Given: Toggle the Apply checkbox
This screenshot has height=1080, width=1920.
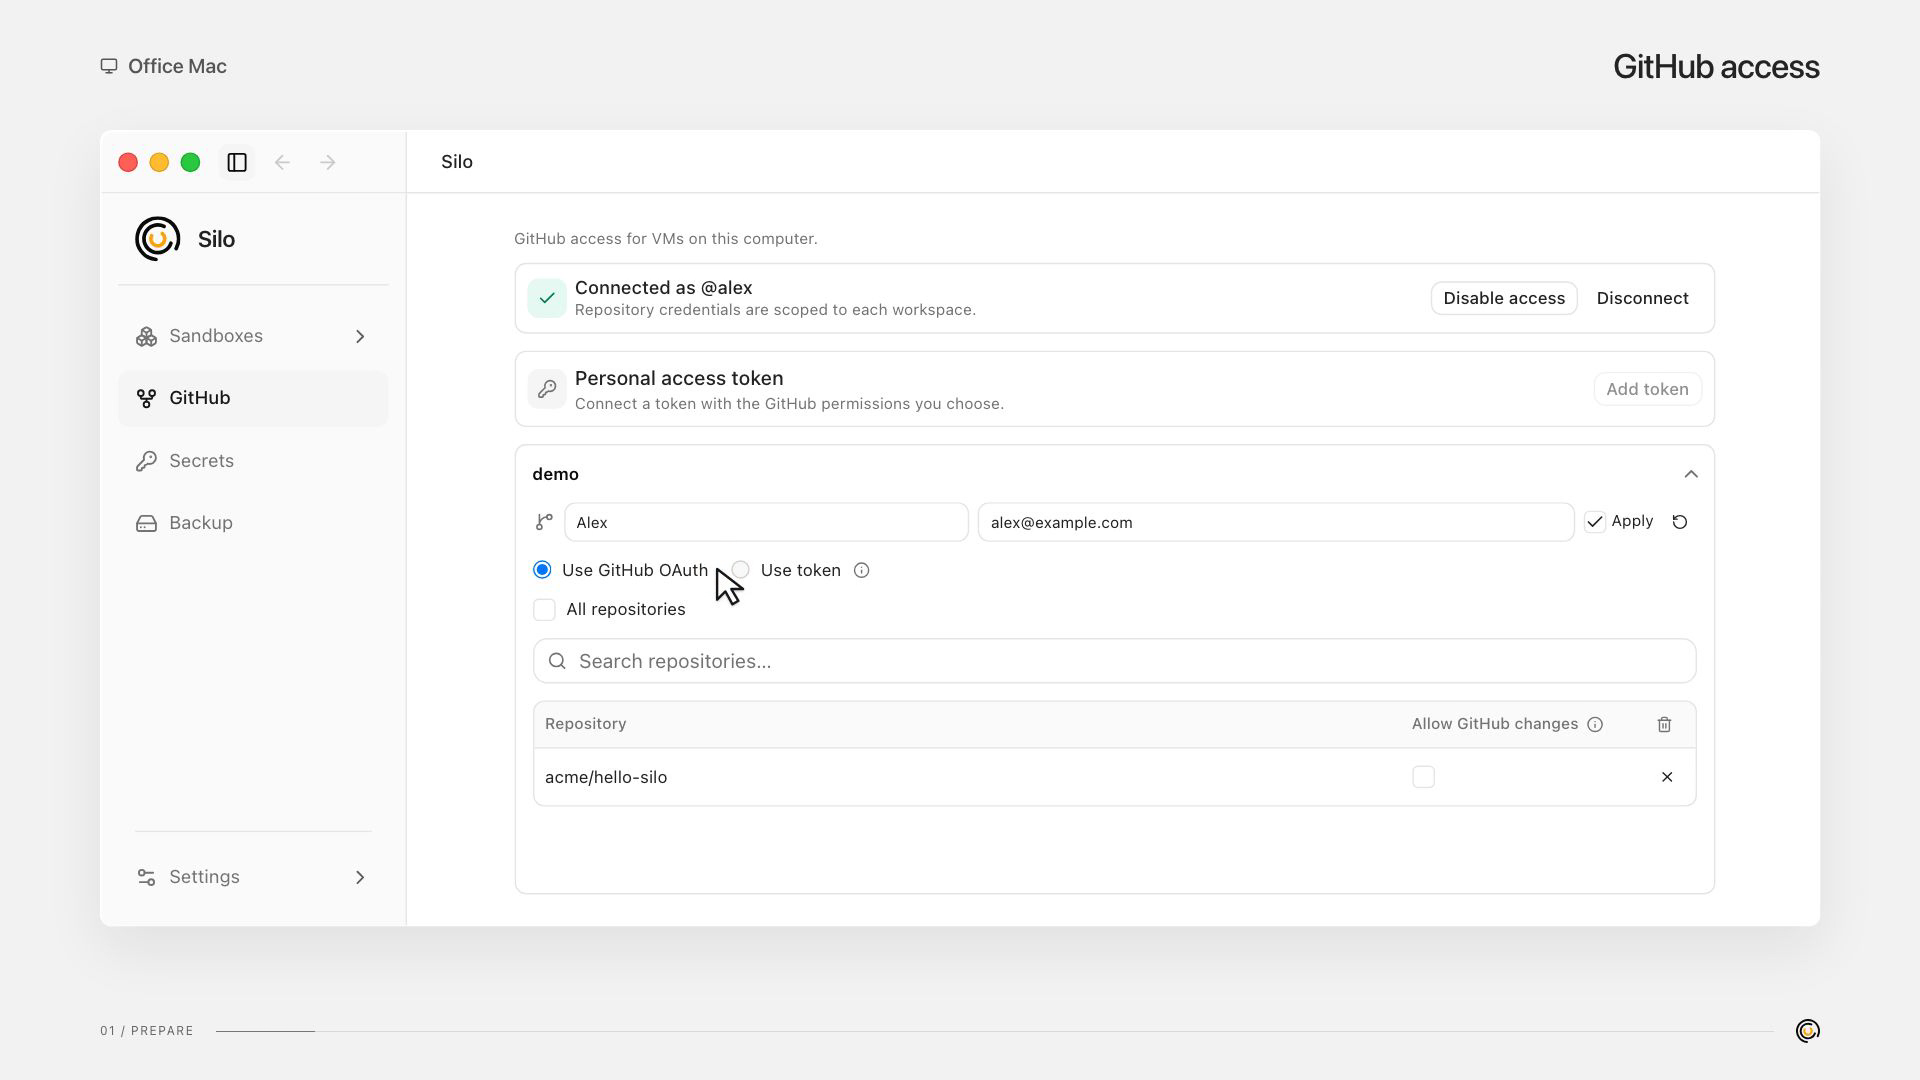Looking at the screenshot, I should [1595, 522].
